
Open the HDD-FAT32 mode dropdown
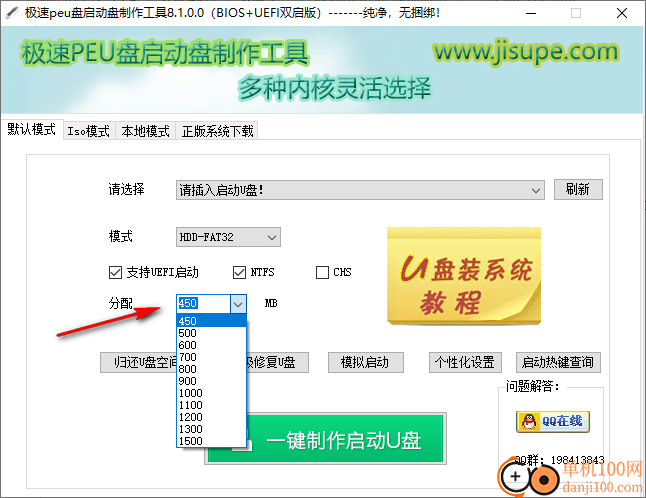[228, 237]
